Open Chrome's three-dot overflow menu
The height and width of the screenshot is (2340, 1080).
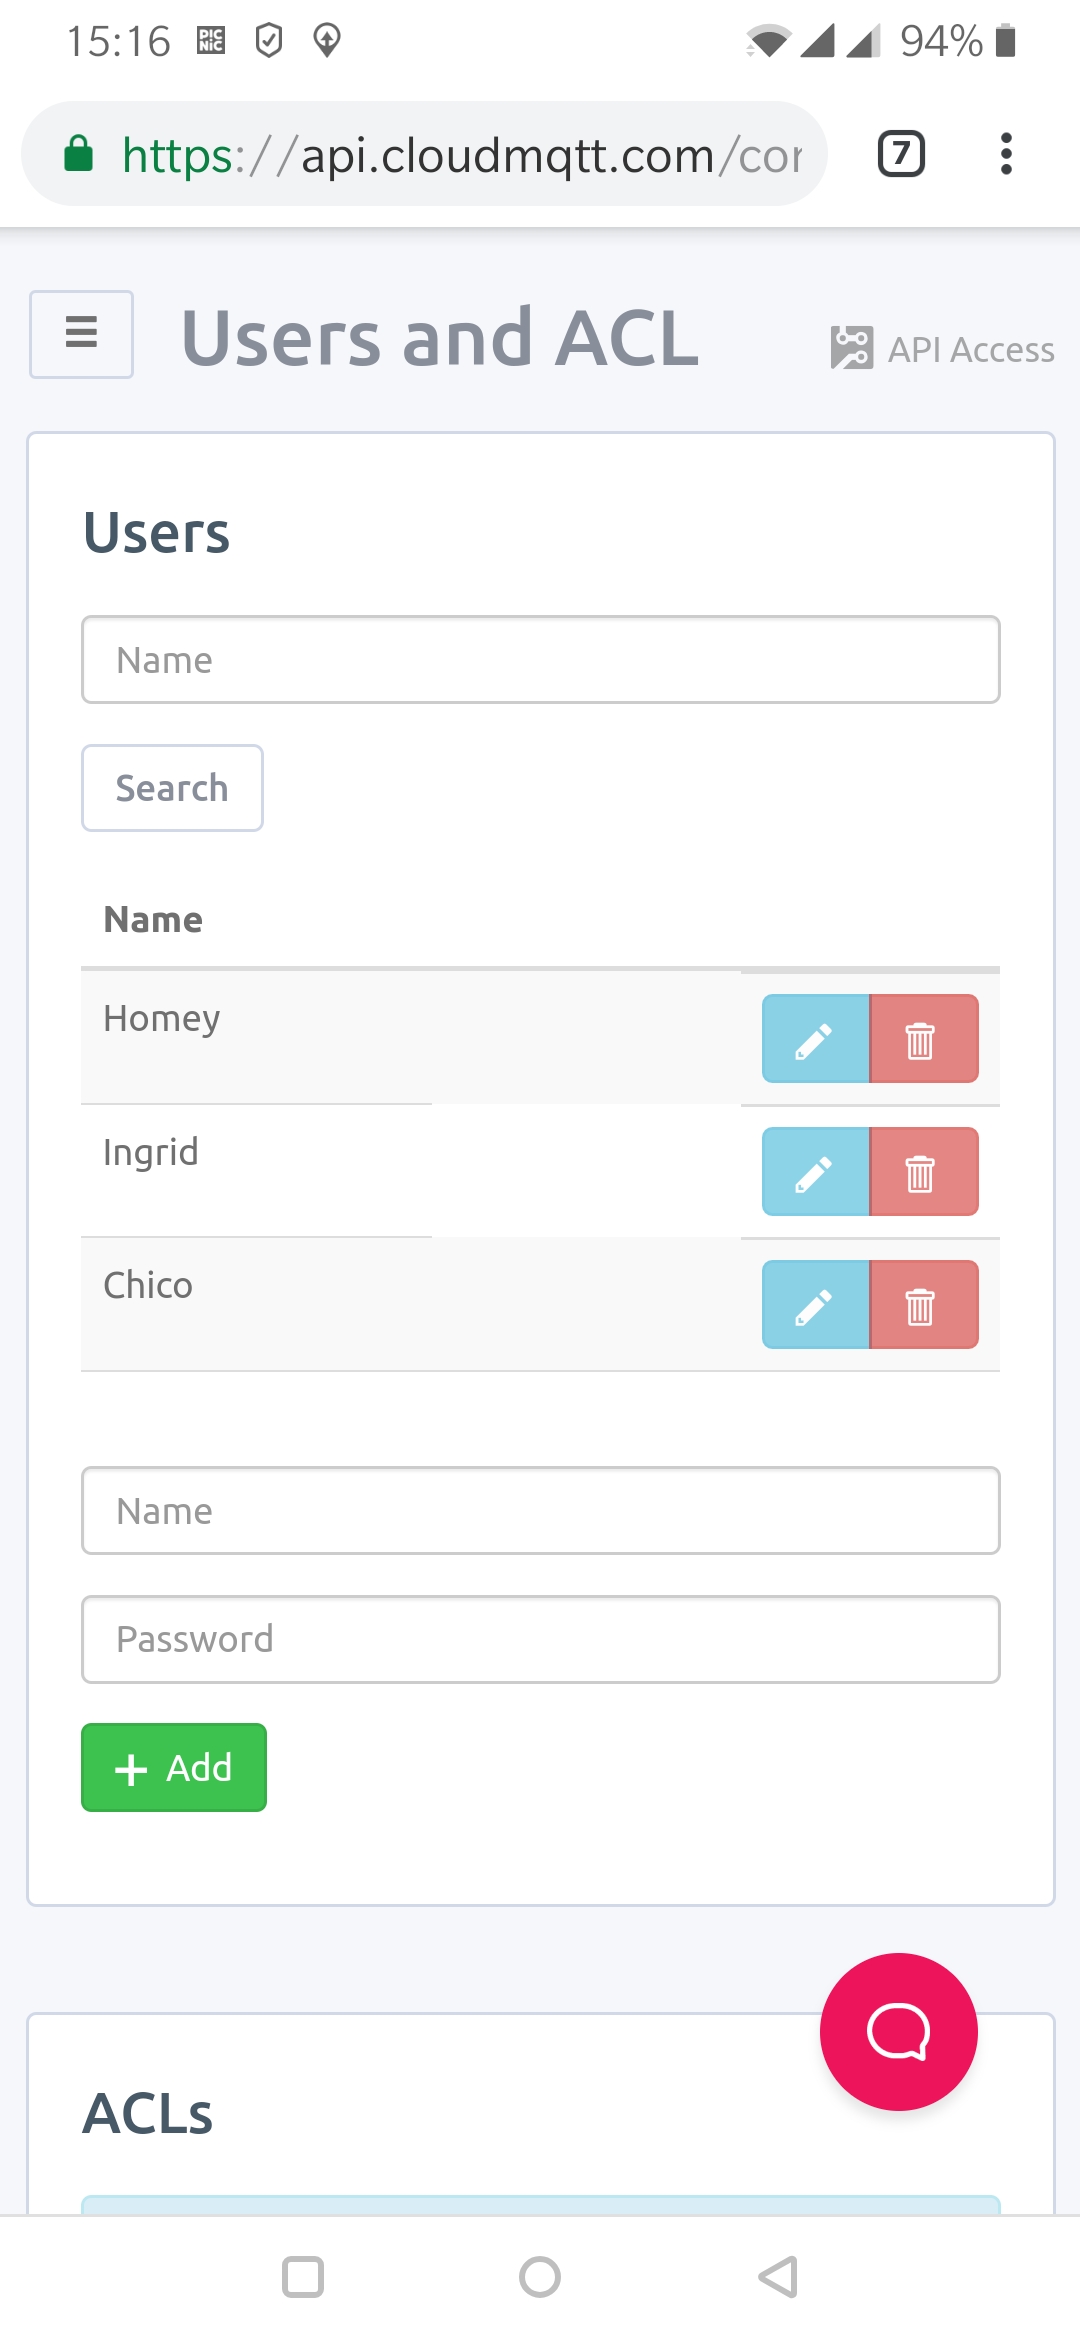[1006, 154]
